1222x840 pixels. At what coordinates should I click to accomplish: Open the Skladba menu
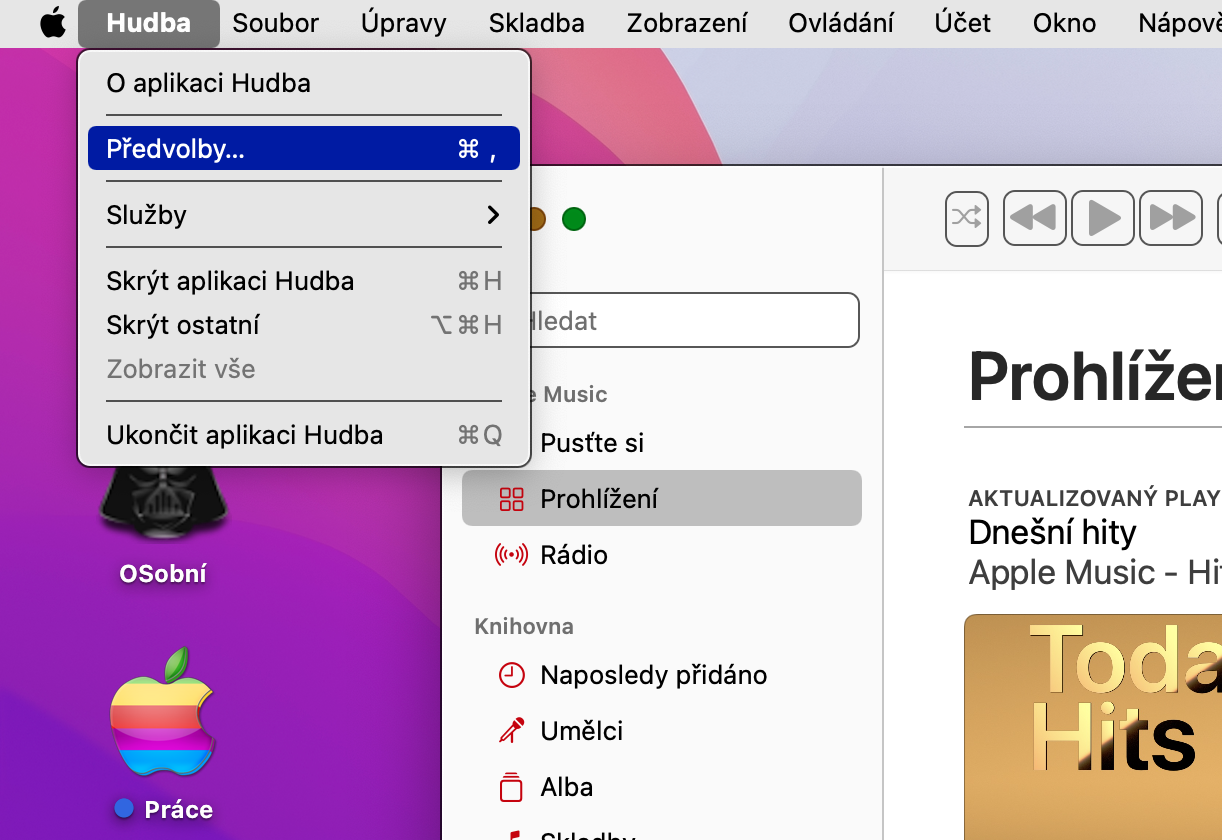537,23
